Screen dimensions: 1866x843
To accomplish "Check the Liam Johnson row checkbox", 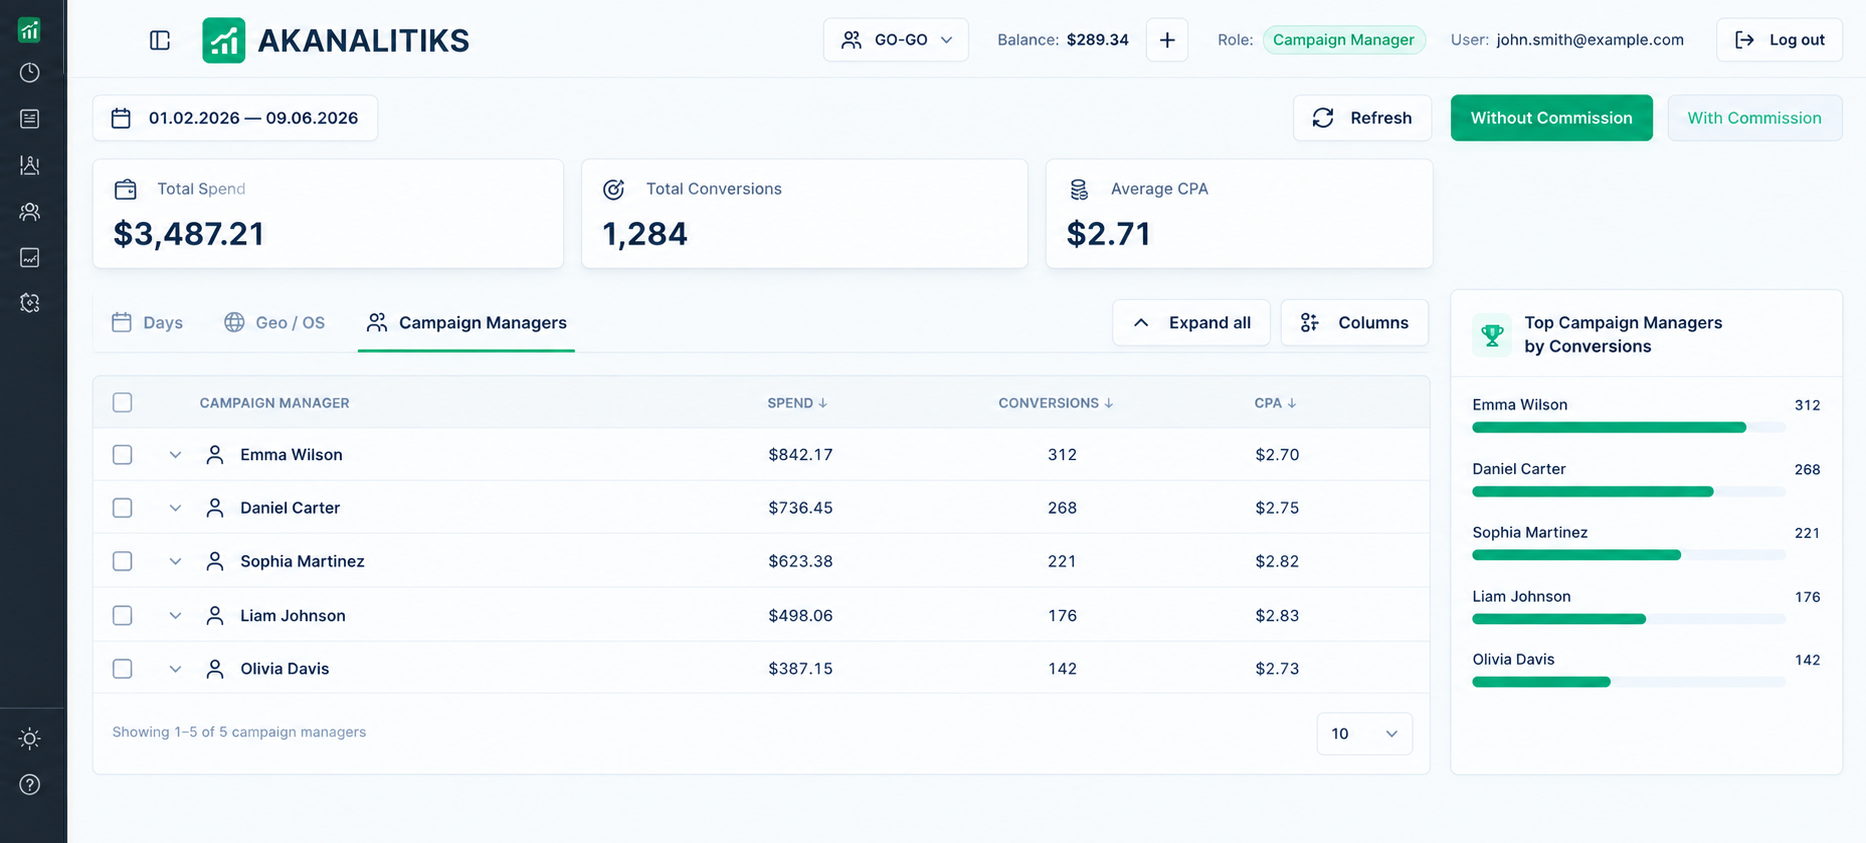I will (123, 616).
